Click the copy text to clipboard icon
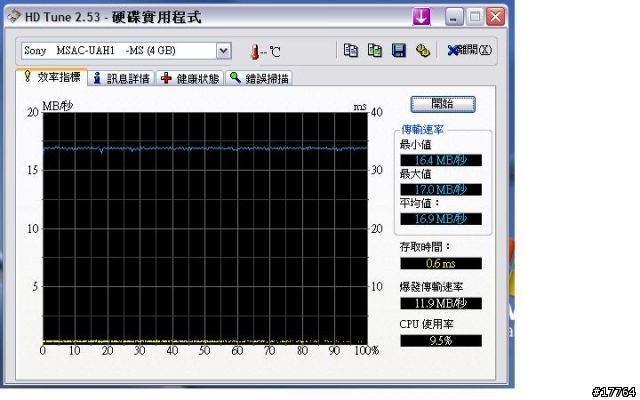Image resolution: width=640 pixels, height=400 pixels. pyautogui.click(x=351, y=51)
